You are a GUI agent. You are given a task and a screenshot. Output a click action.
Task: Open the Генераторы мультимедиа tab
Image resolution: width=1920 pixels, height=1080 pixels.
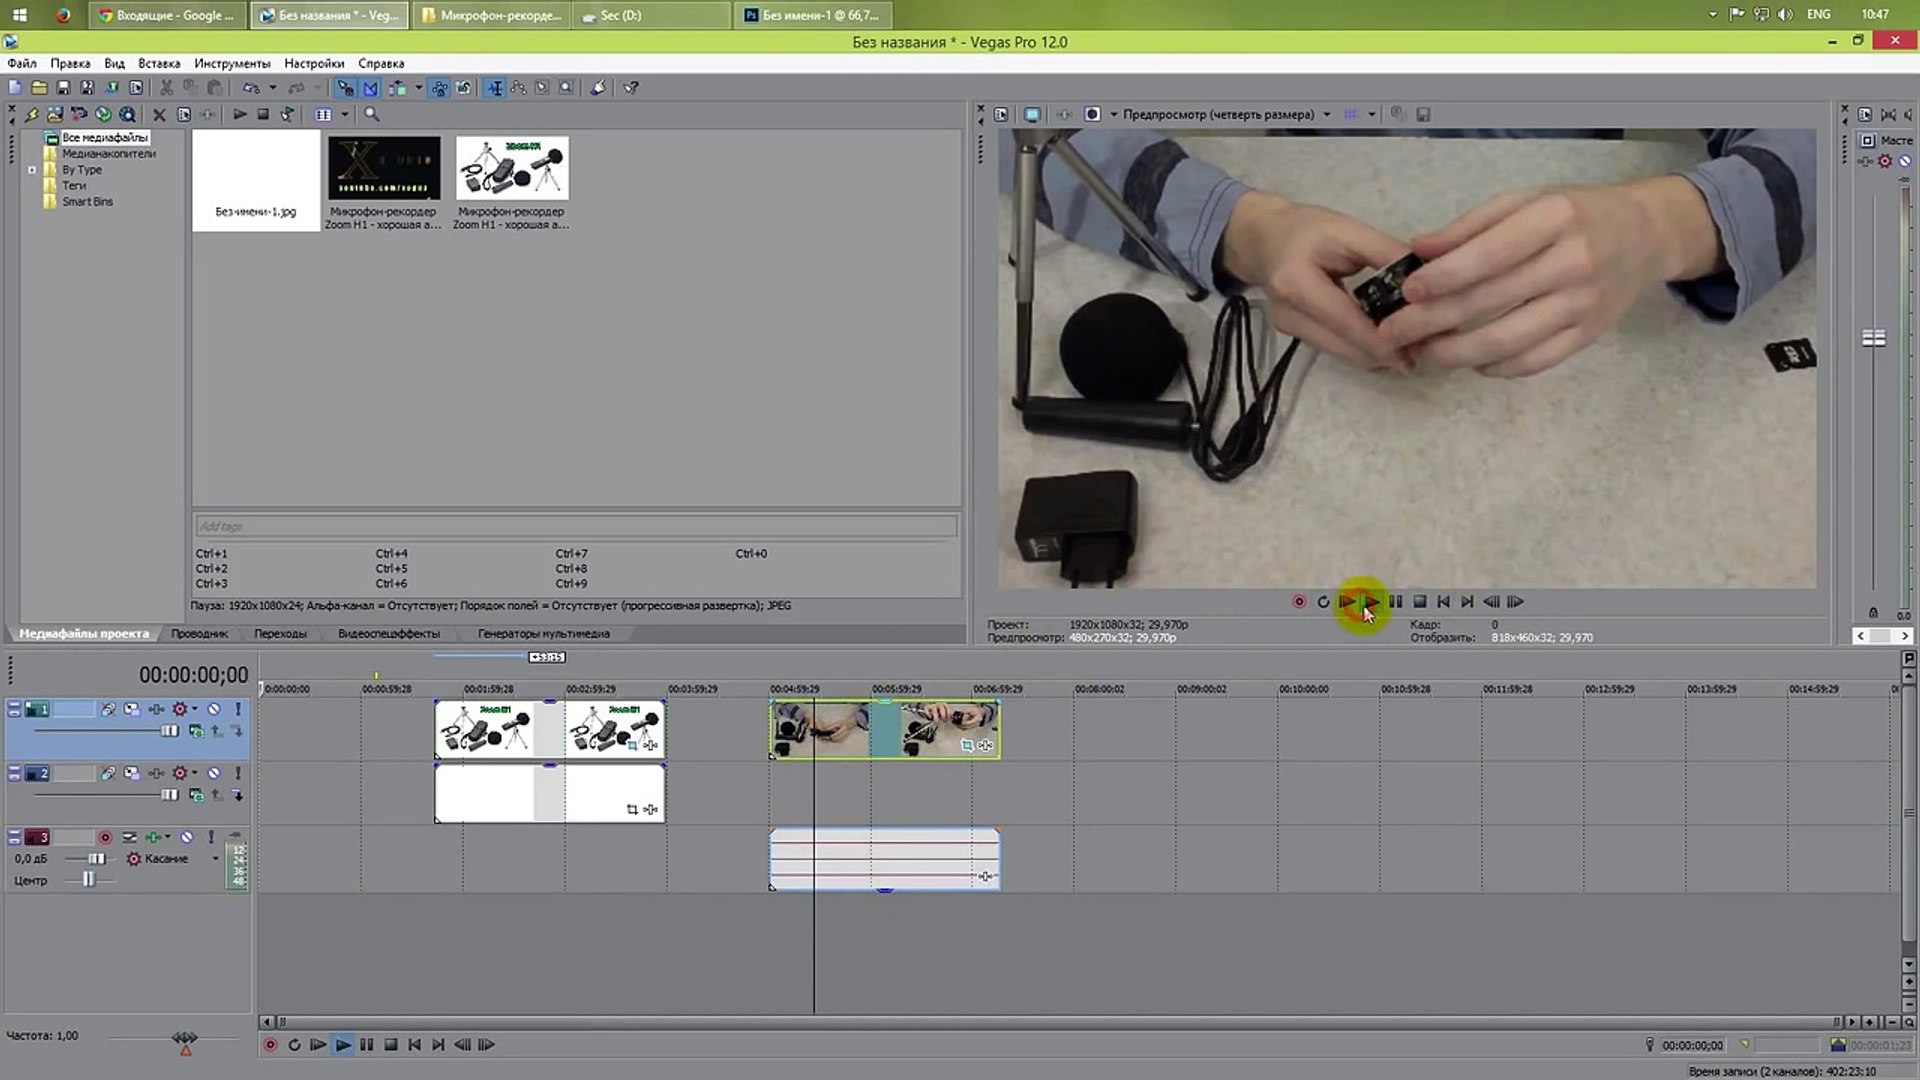pos(544,634)
